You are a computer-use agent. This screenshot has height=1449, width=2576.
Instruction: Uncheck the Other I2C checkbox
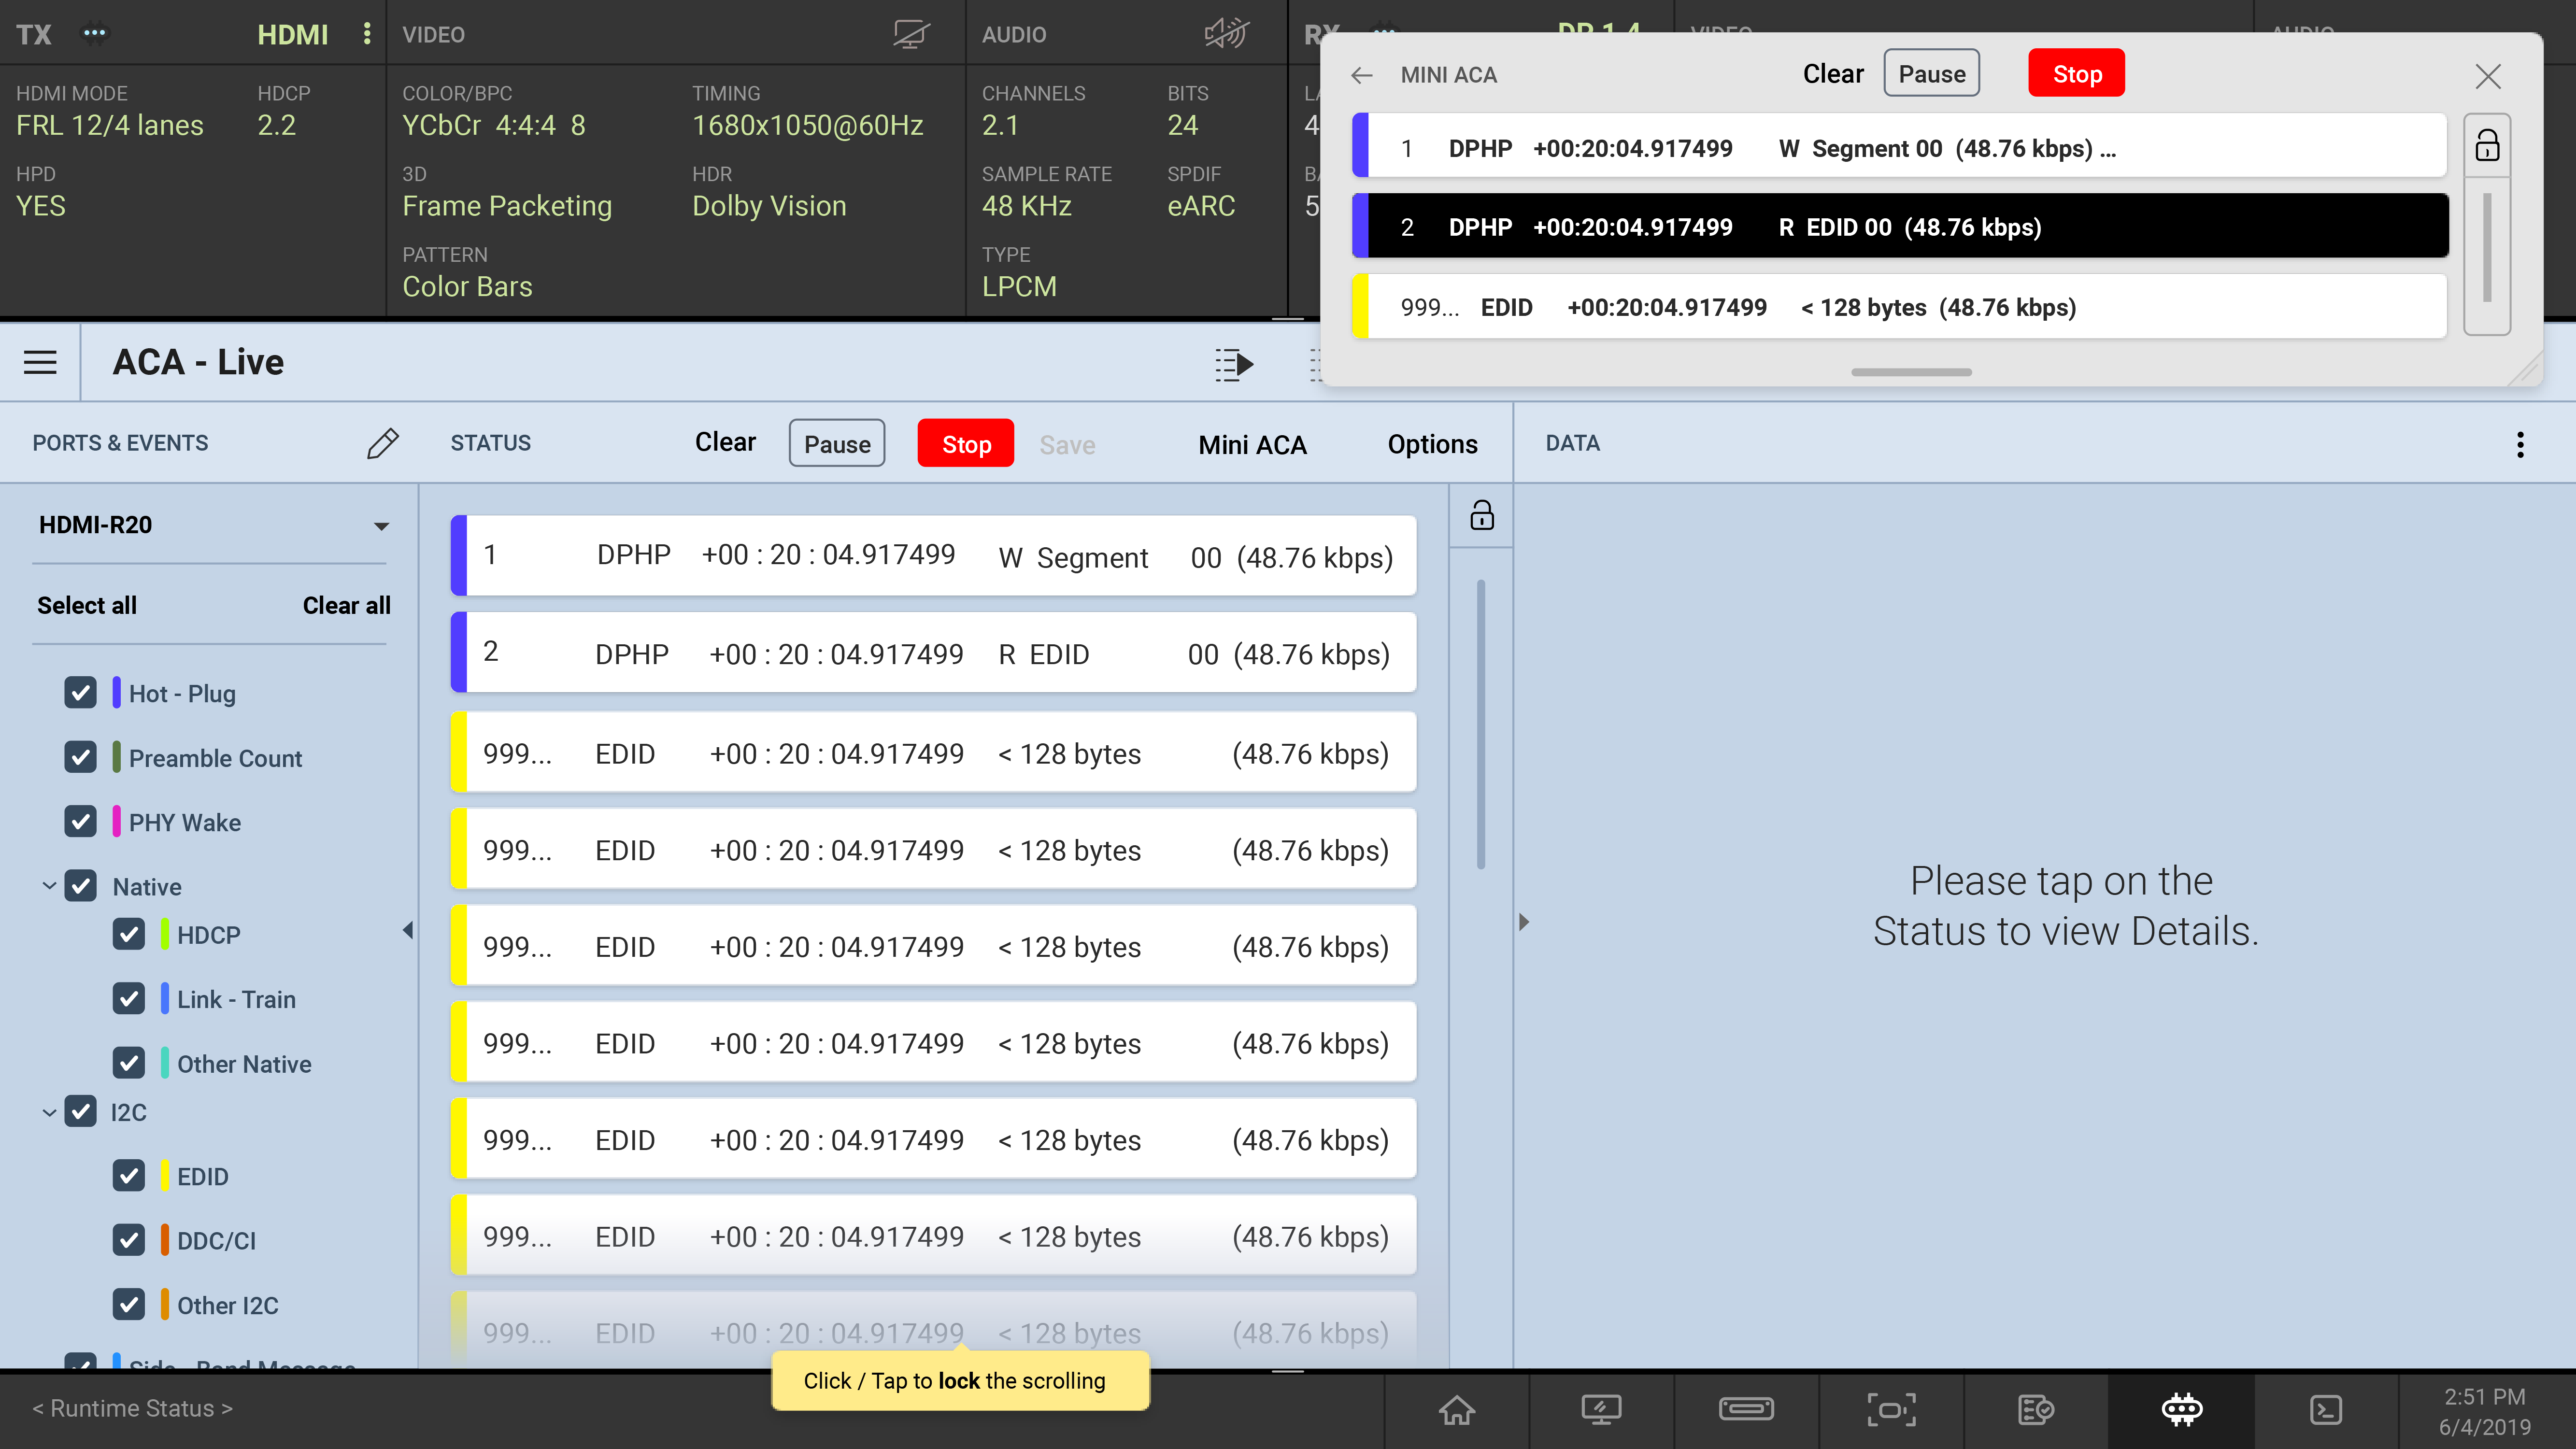pyautogui.click(x=128, y=1305)
